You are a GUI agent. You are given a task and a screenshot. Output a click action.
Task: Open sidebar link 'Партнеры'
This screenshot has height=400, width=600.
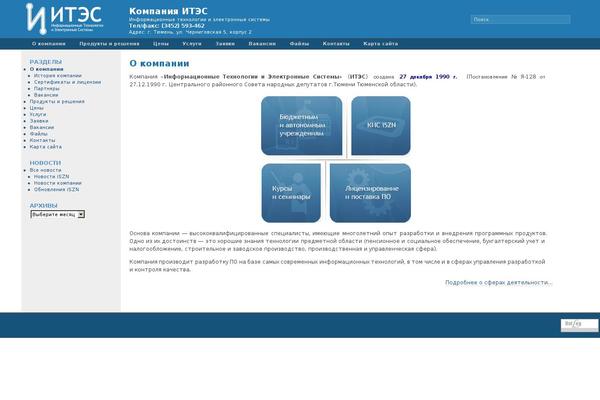click(x=47, y=89)
